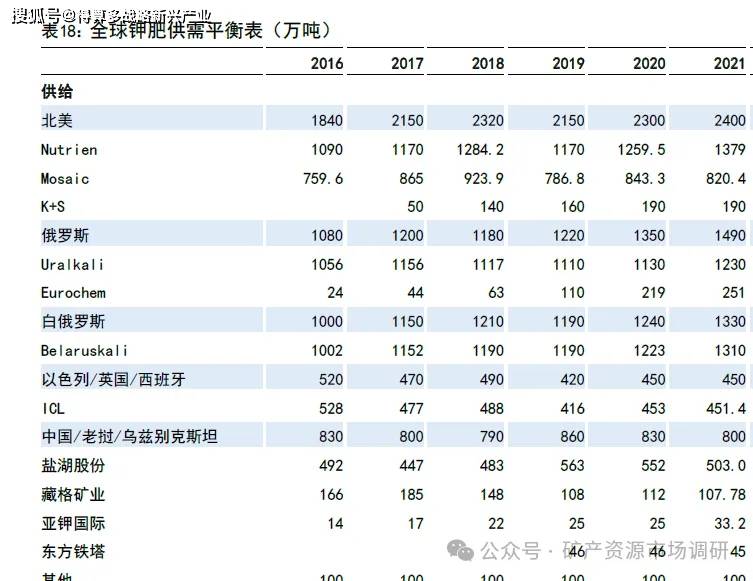Select Mosaic 2021 value 820.4

pyautogui.click(x=726, y=179)
